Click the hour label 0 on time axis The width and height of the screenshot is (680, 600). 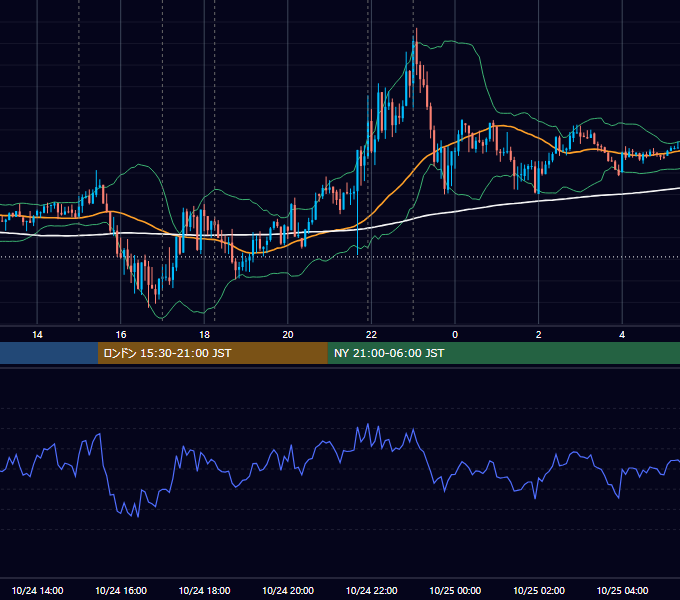455,335
